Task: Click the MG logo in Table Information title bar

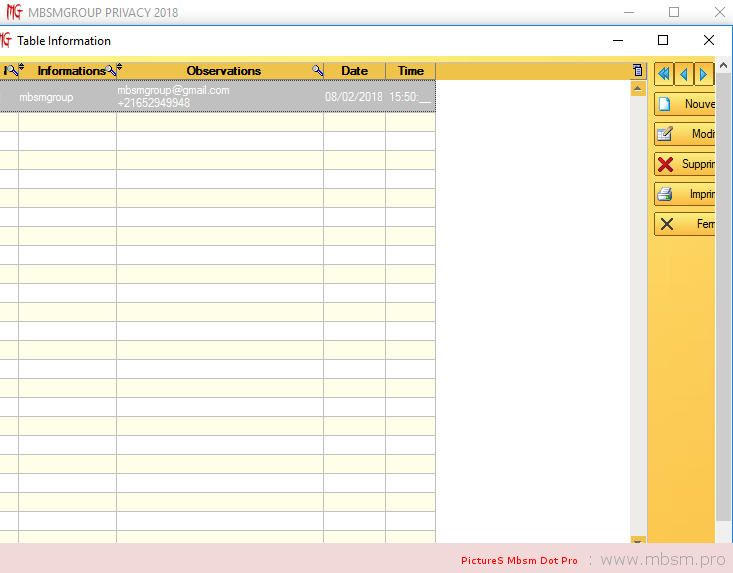Action: (x=6, y=40)
